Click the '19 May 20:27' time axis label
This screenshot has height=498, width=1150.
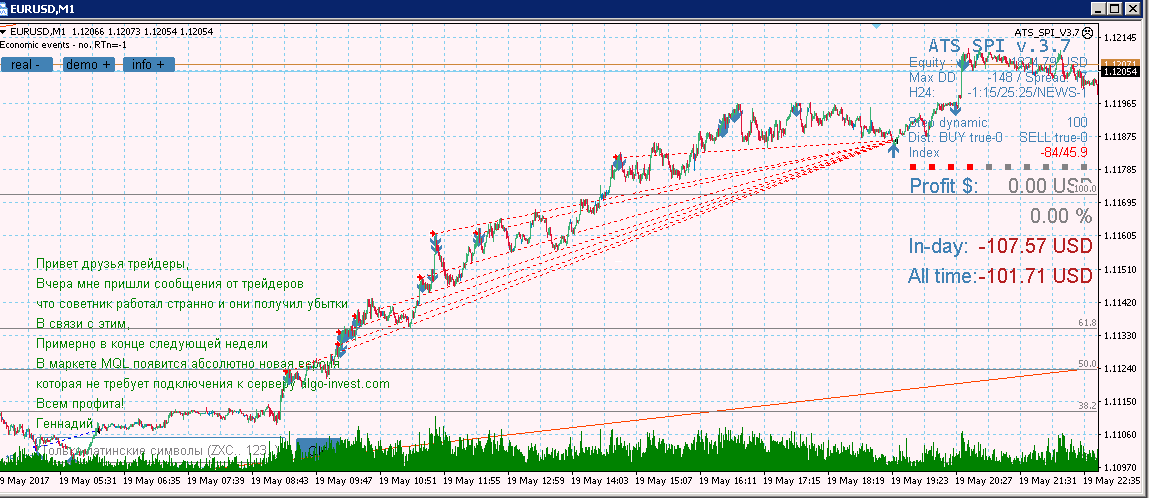point(984,481)
